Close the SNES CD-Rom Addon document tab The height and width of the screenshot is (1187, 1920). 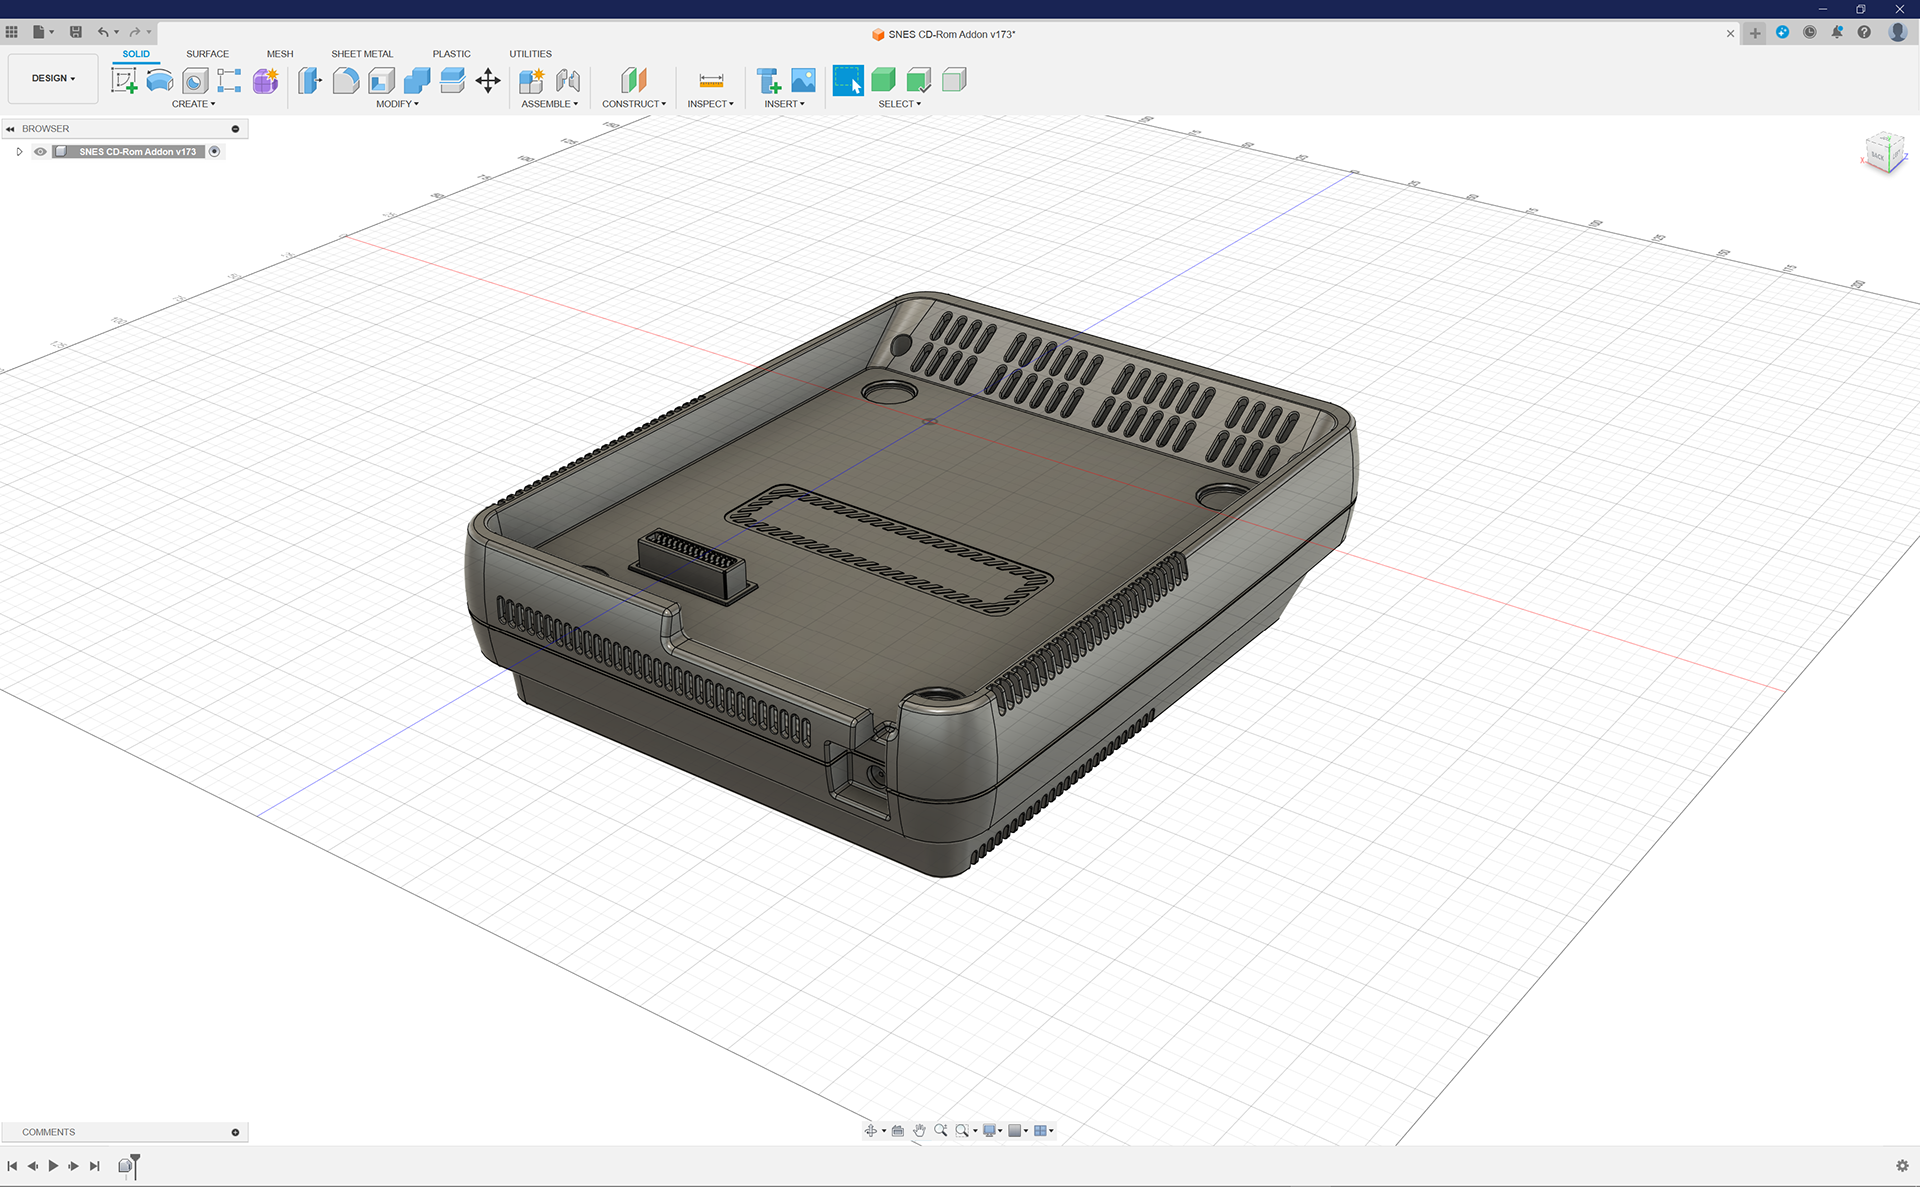click(1730, 34)
